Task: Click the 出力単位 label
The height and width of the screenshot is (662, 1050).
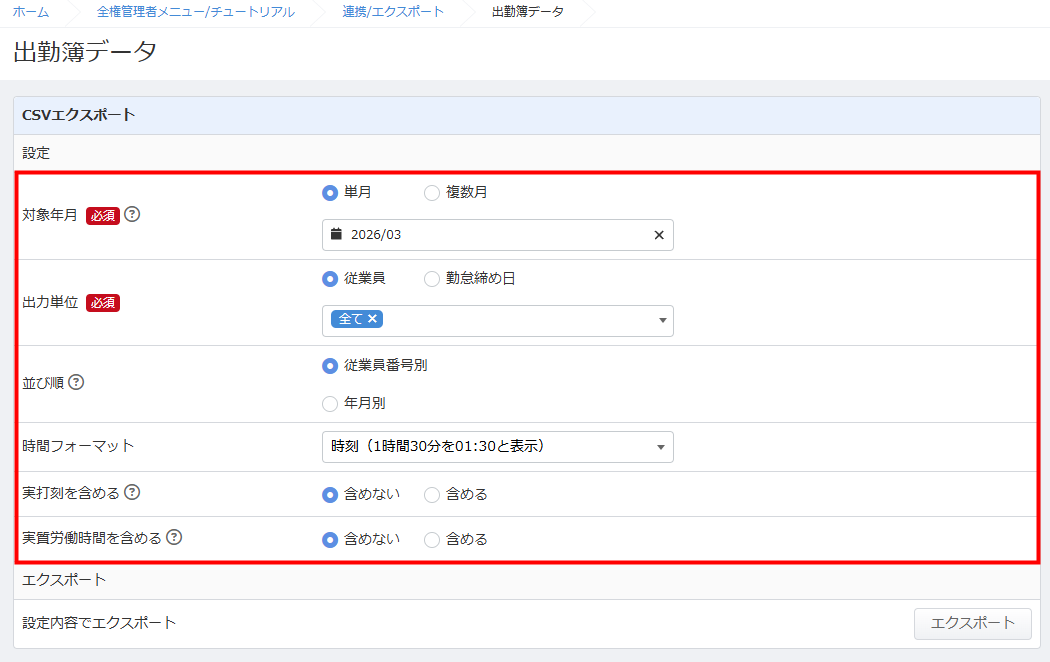Action: pos(50,303)
